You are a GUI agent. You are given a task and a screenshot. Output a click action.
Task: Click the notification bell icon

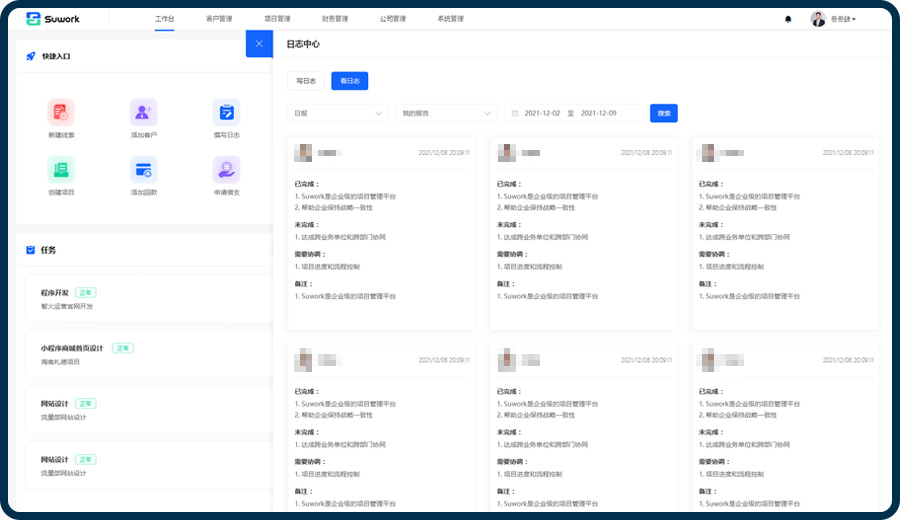pyautogui.click(x=788, y=19)
